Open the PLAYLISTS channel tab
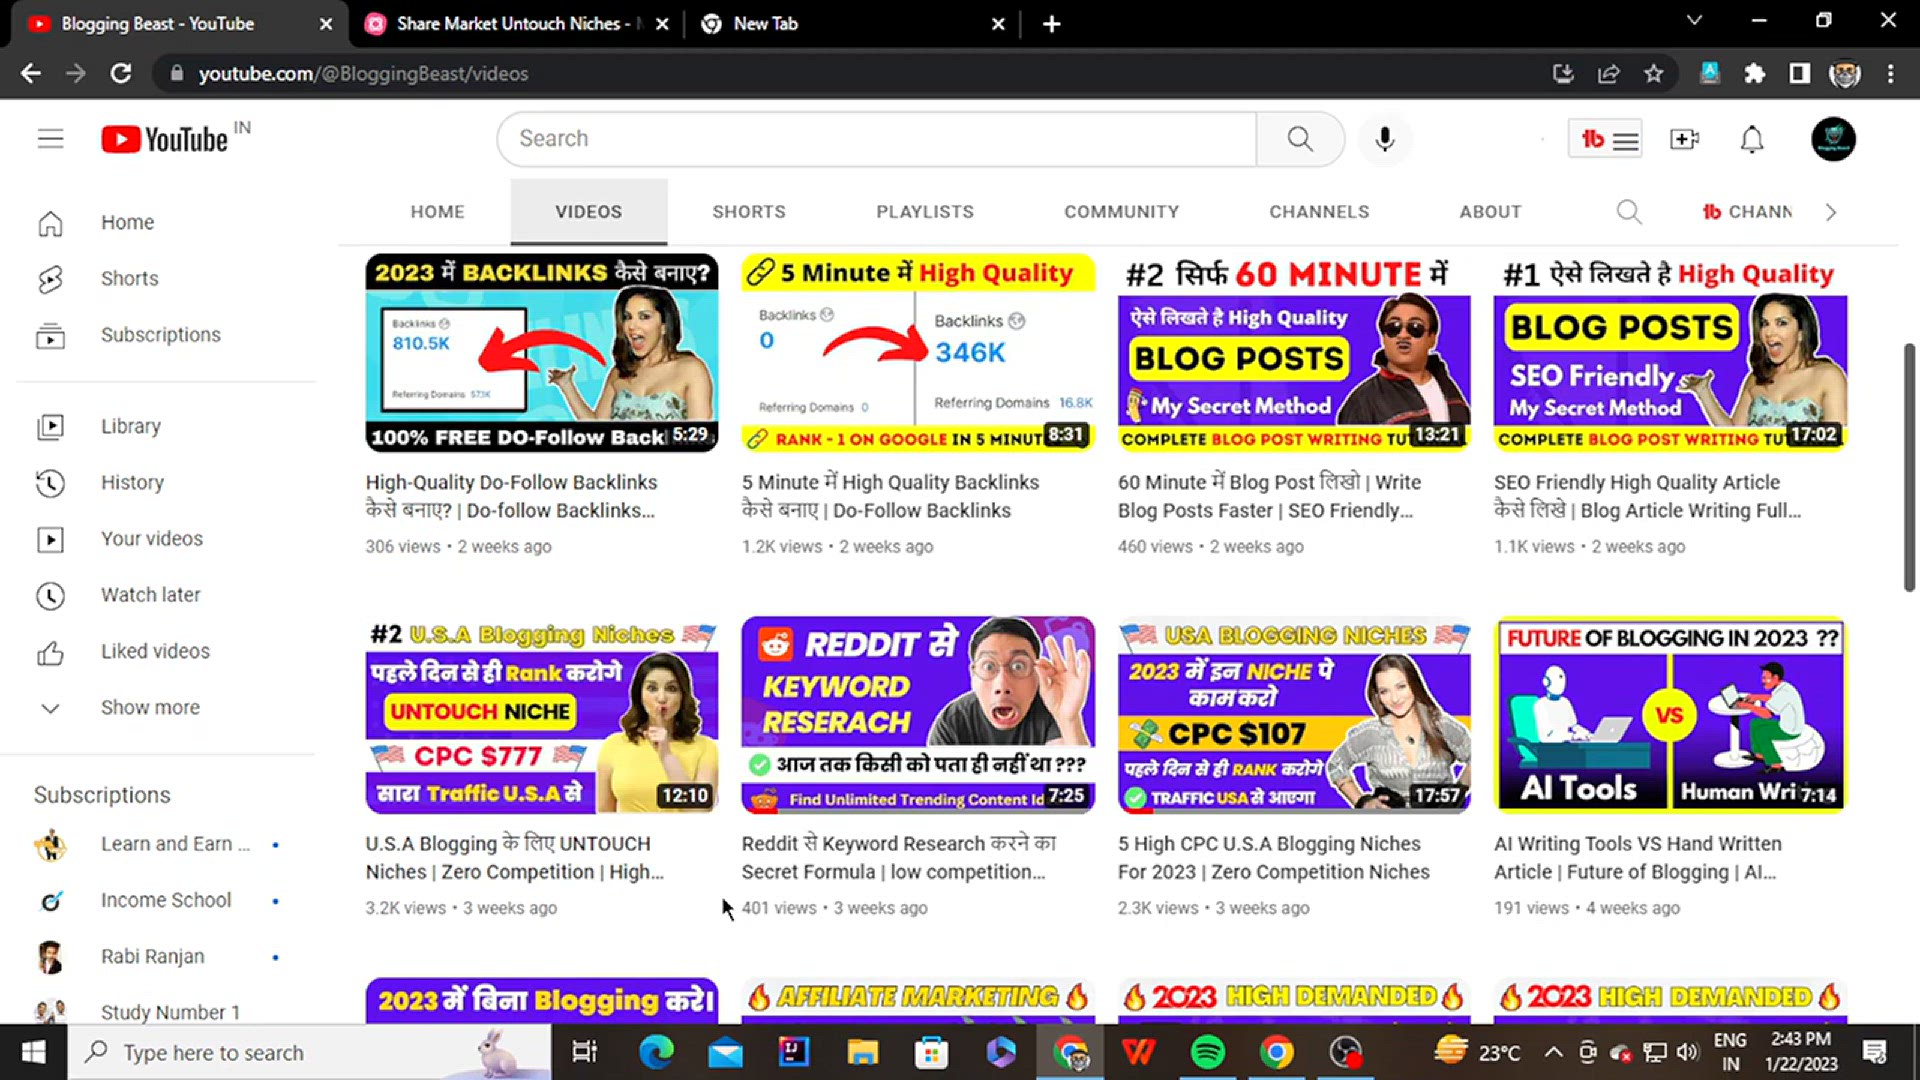This screenshot has height=1080, width=1920. (925, 212)
